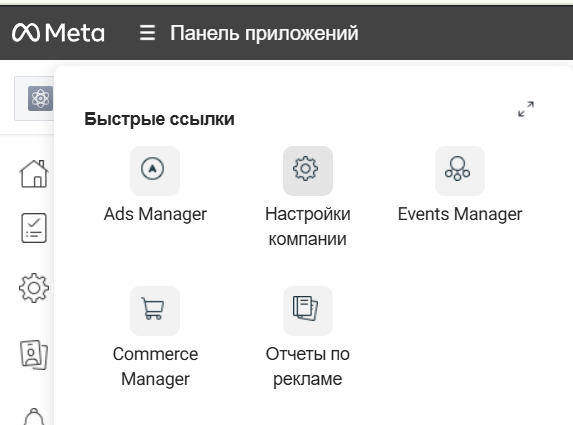Image resolution: width=573 pixels, height=425 pixels.
Task: Open Настройки компании gear icon
Action: (x=308, y=171)
